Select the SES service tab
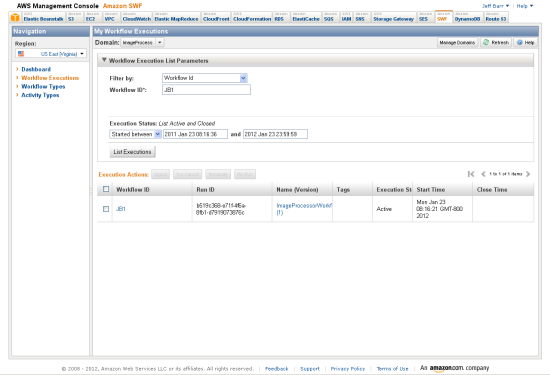Viewport: 550px width, 375px height. point(425,17)
